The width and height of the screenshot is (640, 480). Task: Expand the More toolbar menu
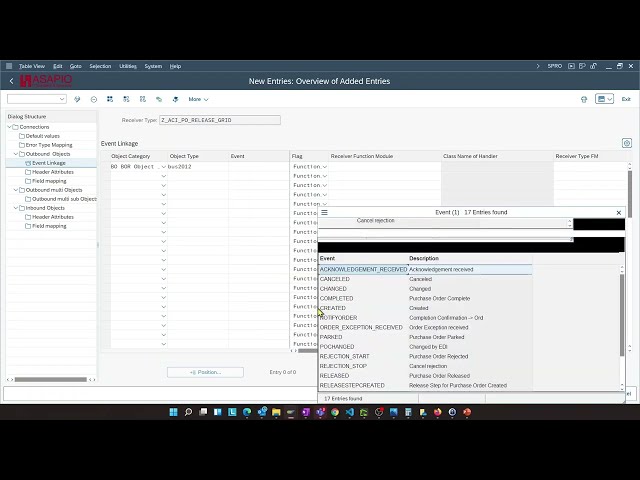pyautogui.click(x=198, y=99)
